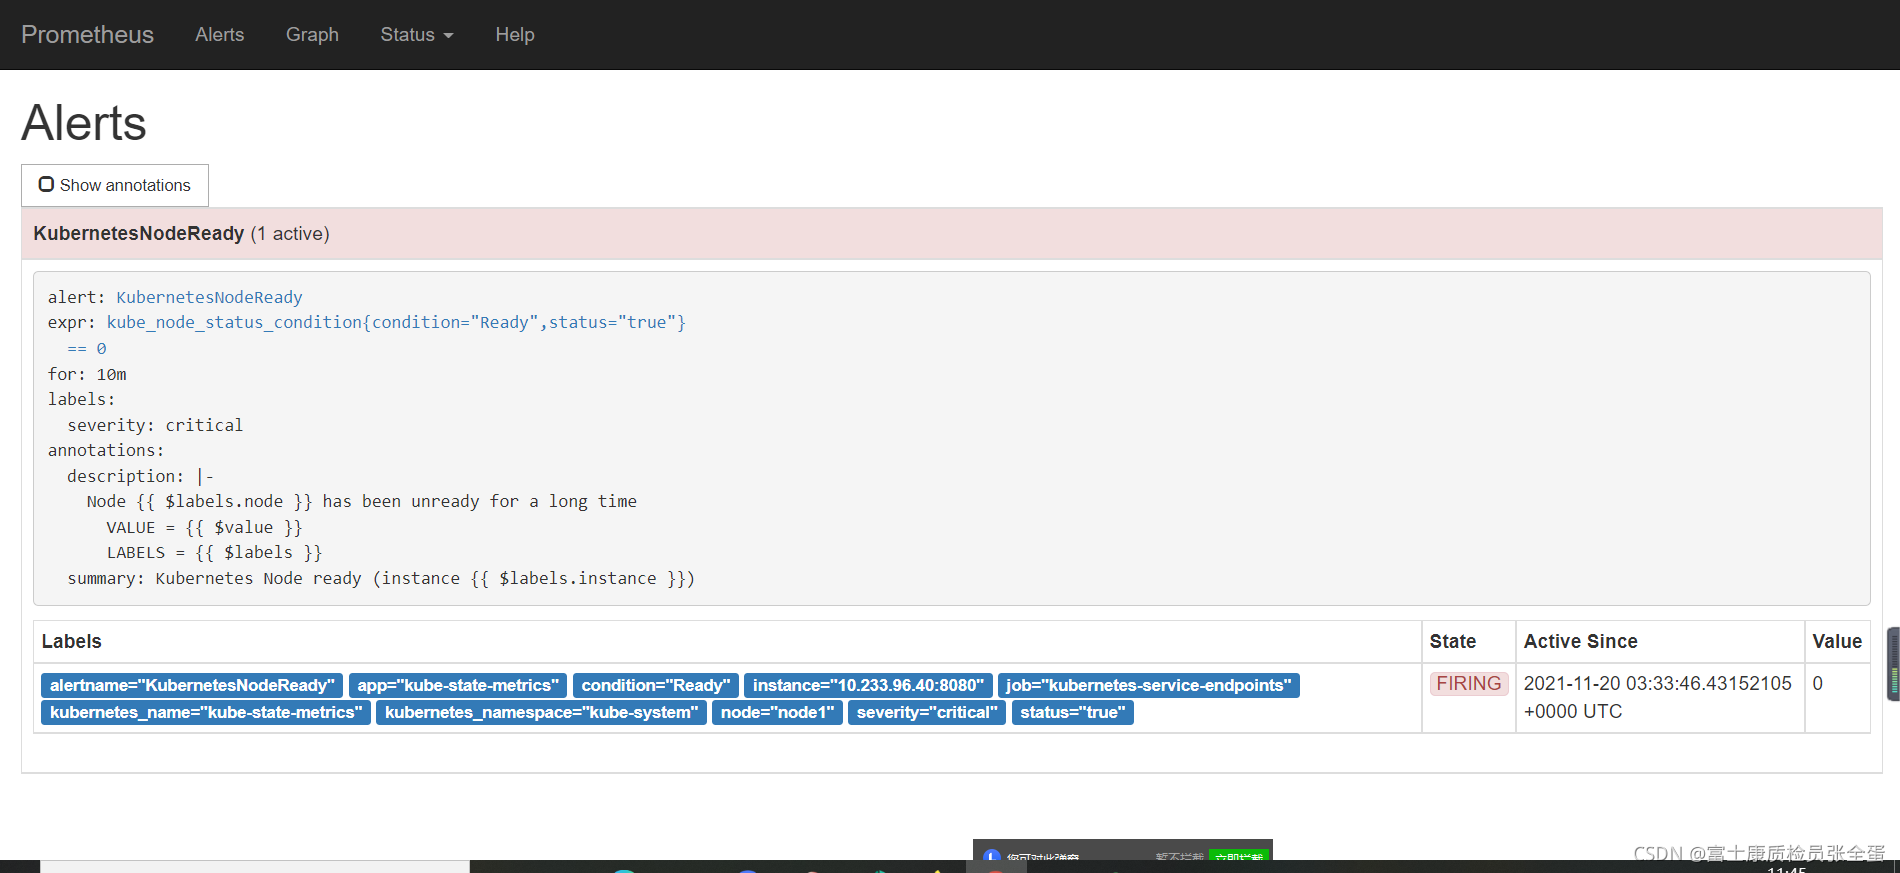The width and height of the screenshot is (1900, 873).
Task: Open the Prometheus brand home link
Action: pyautogui.click(x=87, y=34)
